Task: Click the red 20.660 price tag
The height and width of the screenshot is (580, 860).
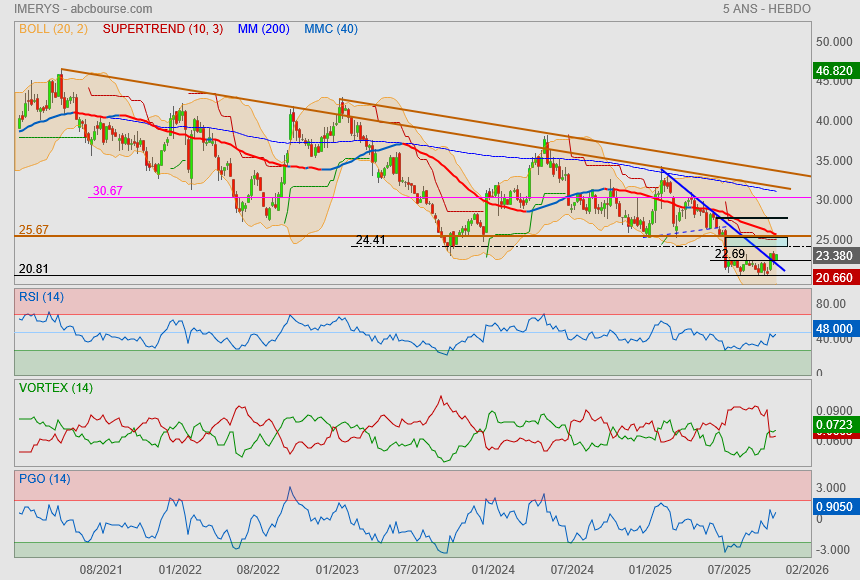Action: pos(833,277)
